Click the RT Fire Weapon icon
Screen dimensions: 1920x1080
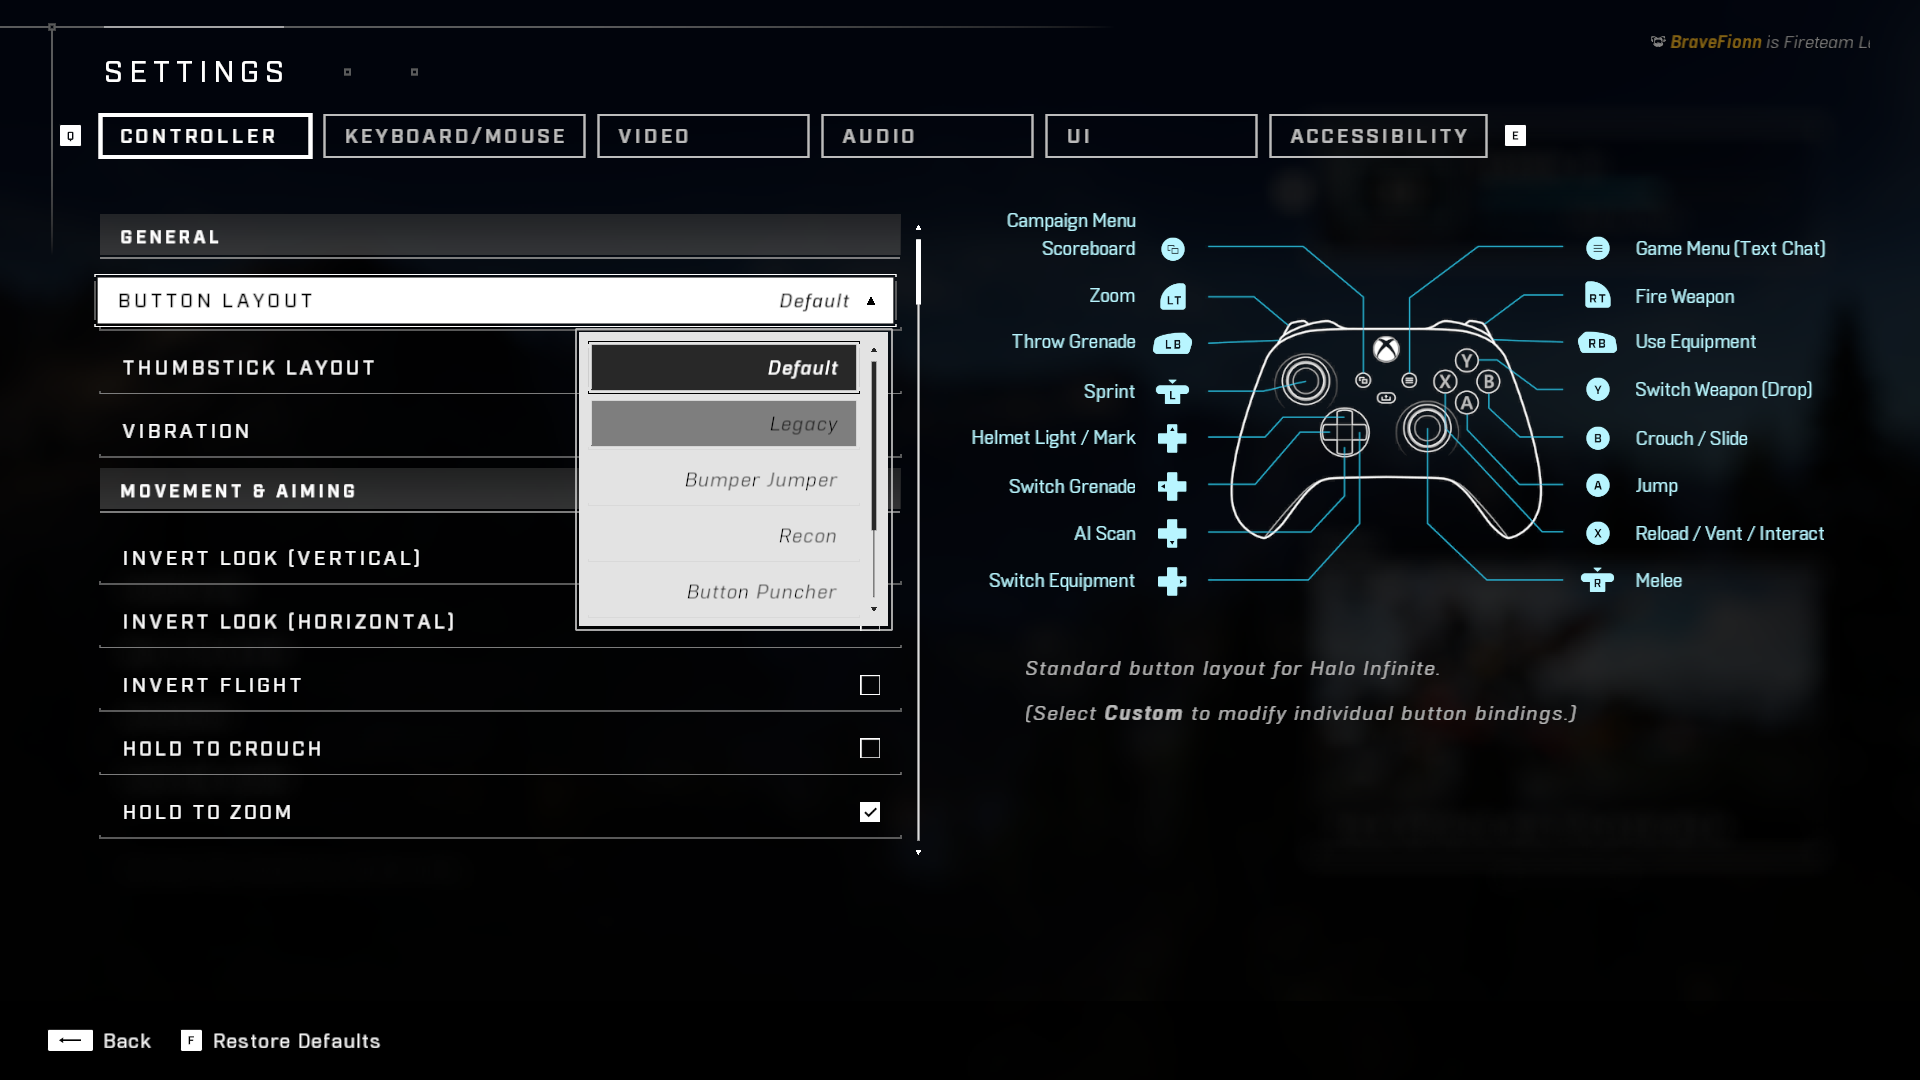1598,297
